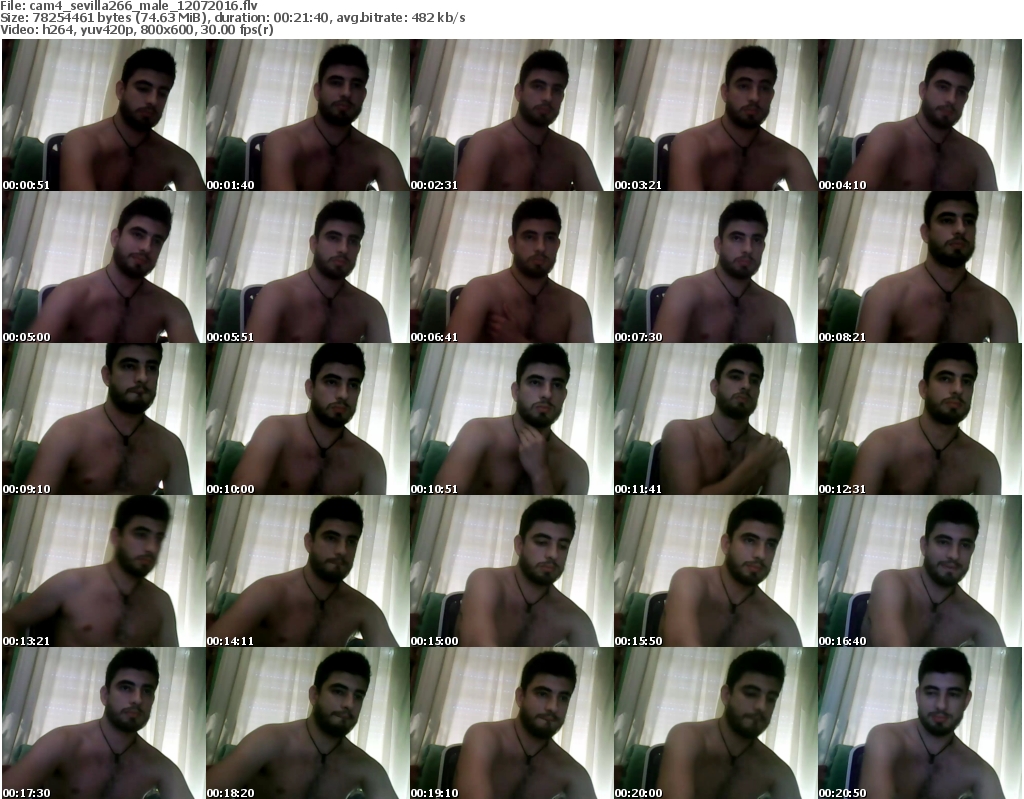Pick the 00:10:00 contact sheet frame
This screenshot has height=799, width=1024.
tap(308, 419)
